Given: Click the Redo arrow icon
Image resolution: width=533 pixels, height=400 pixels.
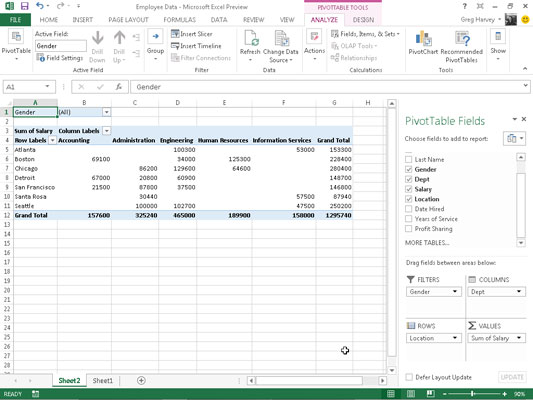Looking at the screenshot, I should pos(60,6).
